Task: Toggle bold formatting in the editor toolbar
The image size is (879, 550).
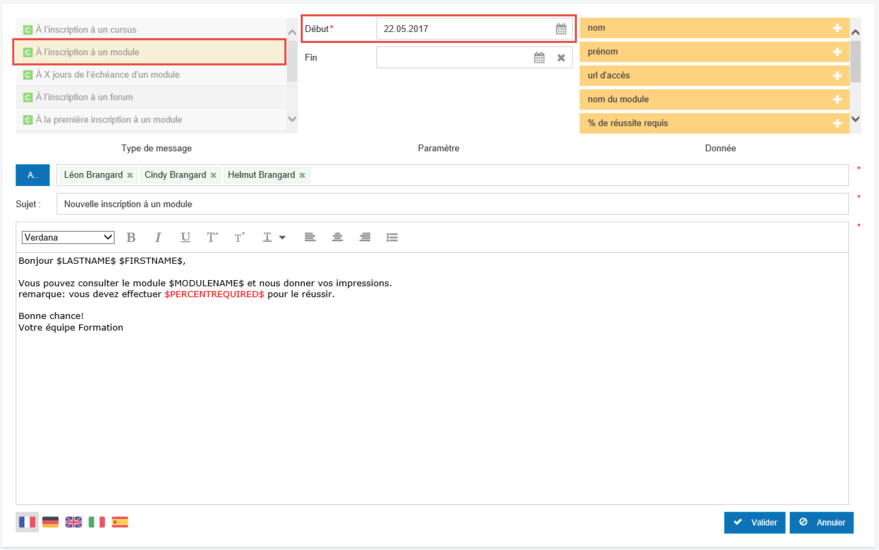Action: point(131,237)
